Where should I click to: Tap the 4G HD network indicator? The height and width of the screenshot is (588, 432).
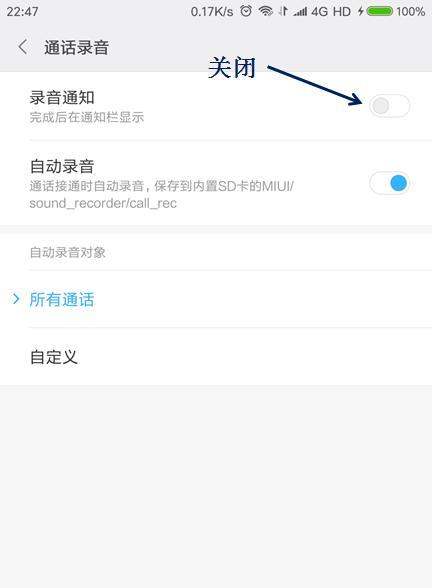click(x=331, y=12)
